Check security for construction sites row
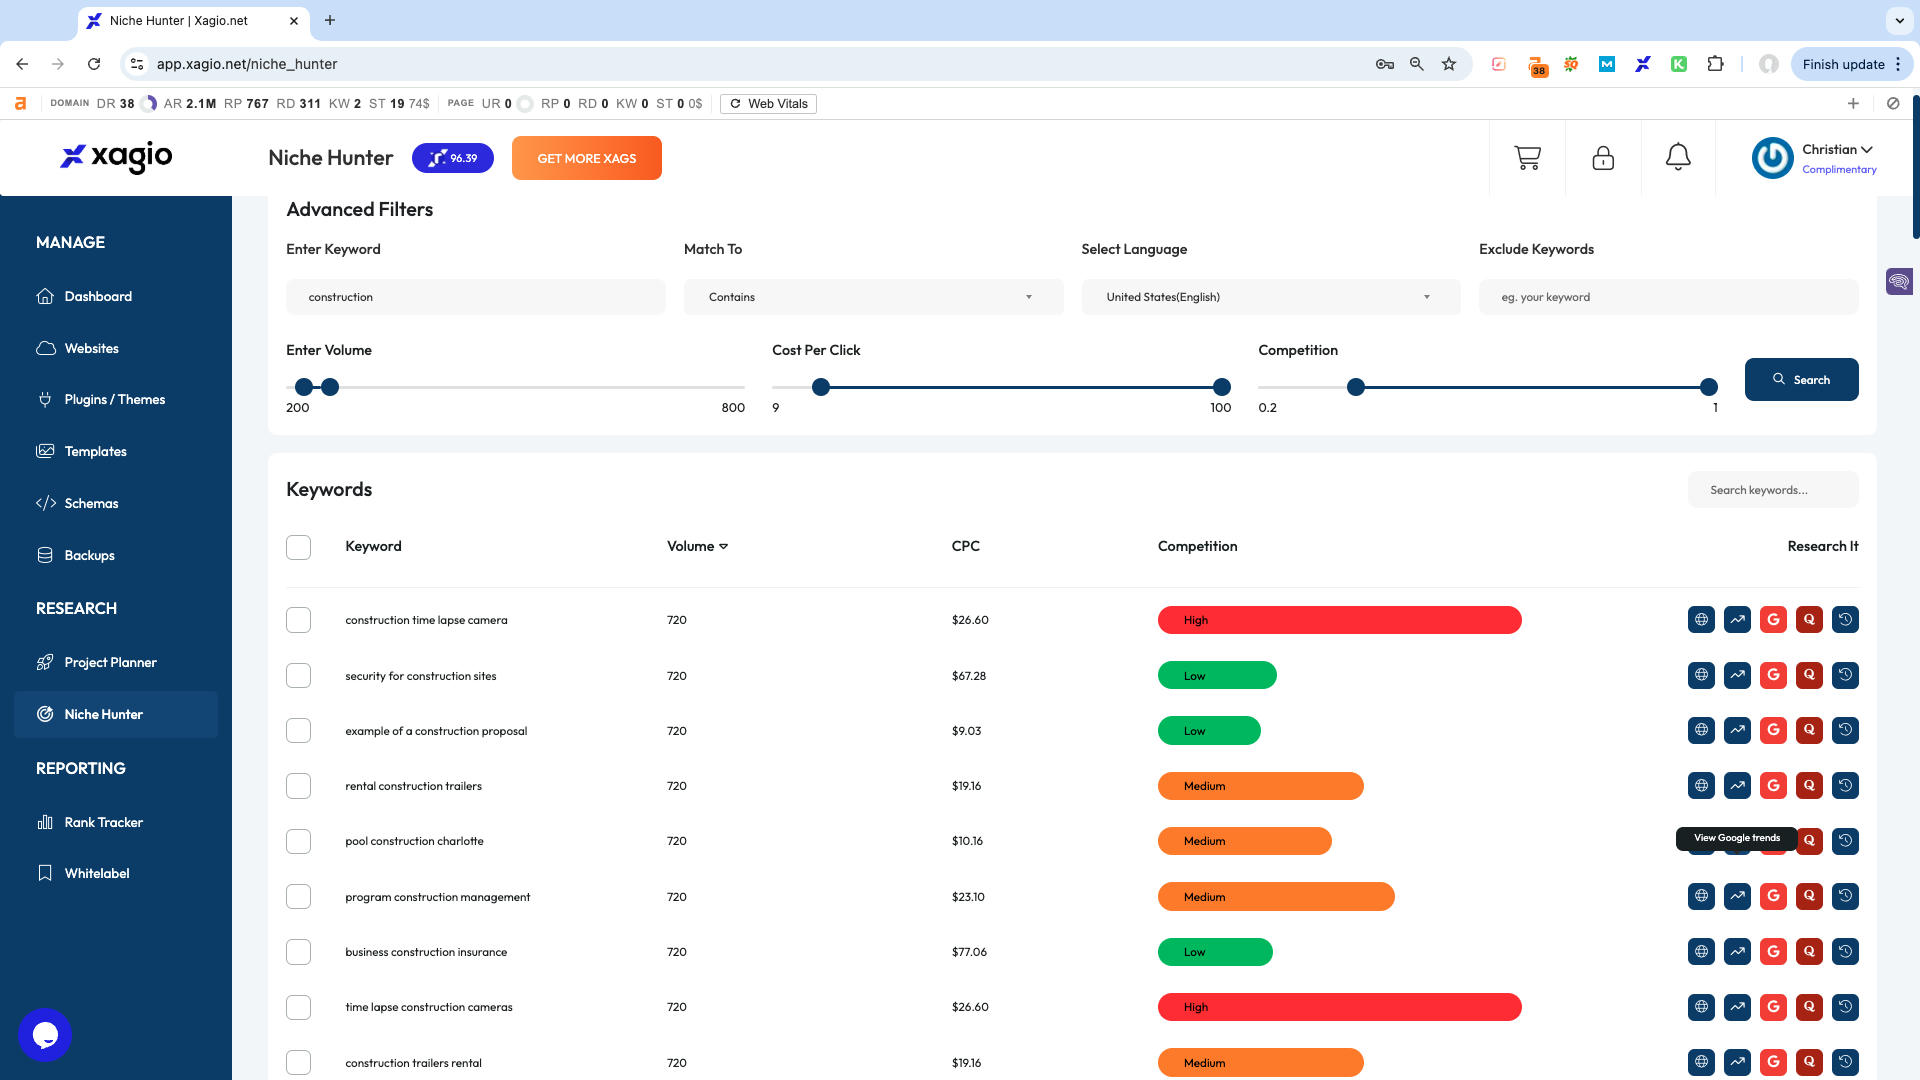 (x=298, y=676)
